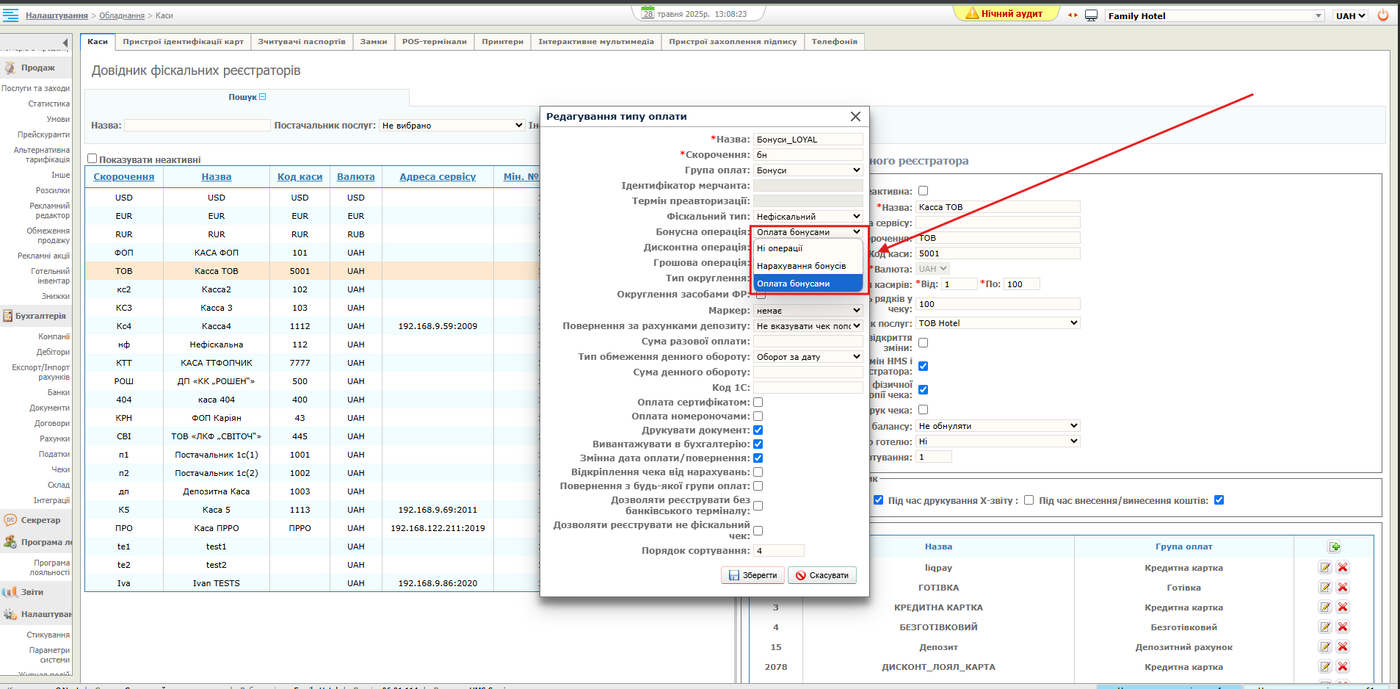
Task: Open the Фіскальний тип dropdown
Action: coord(807,216)
